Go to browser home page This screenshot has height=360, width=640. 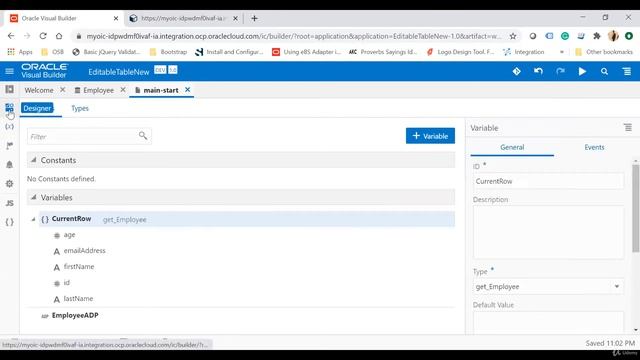(59, 36)
